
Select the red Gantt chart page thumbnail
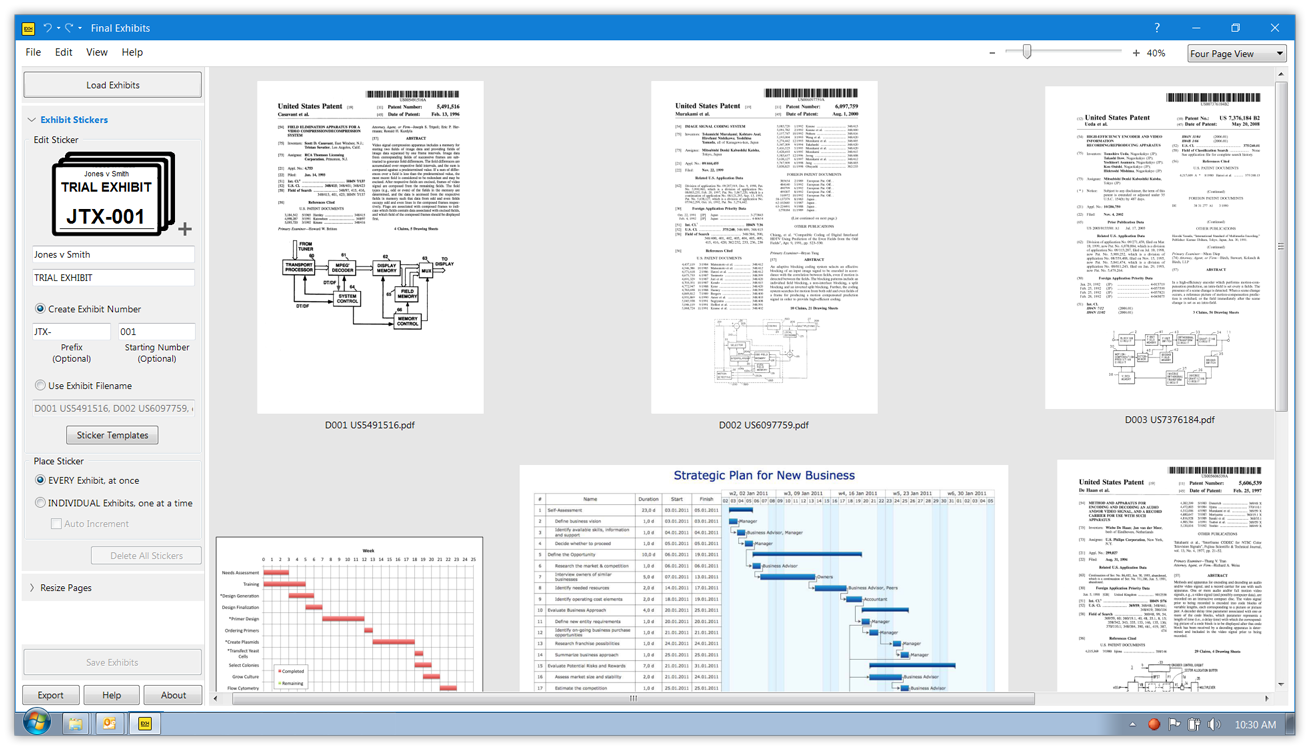point(349,614)
